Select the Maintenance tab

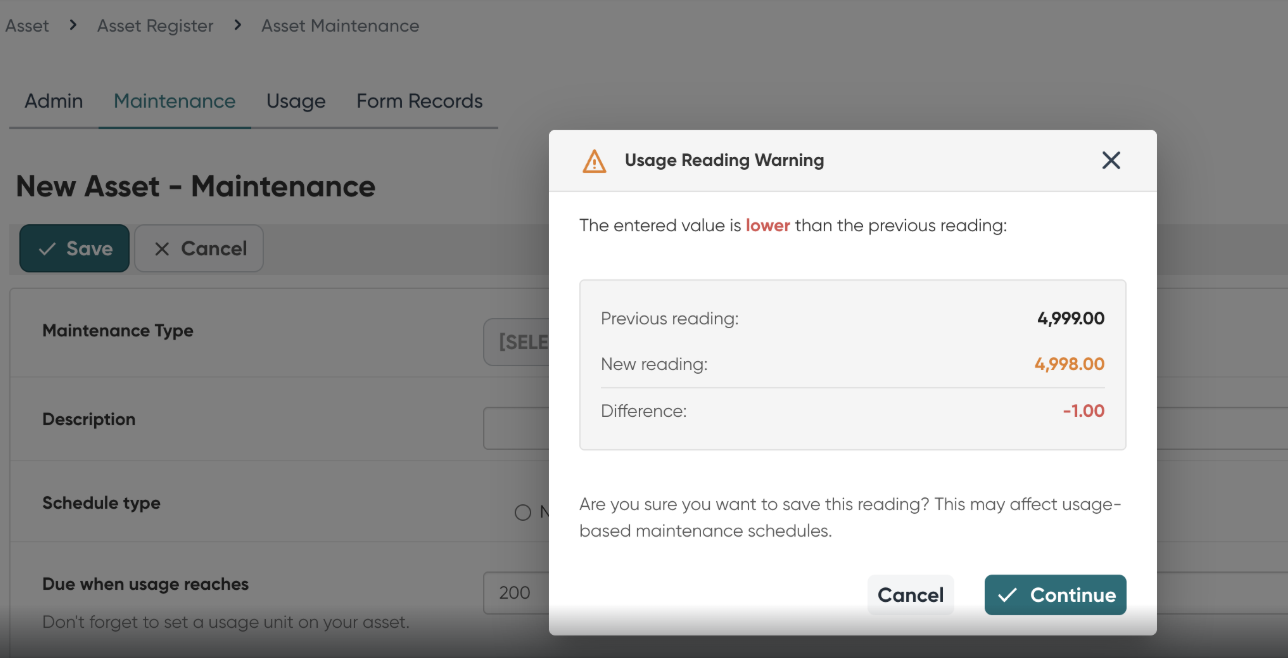point(175,101)
